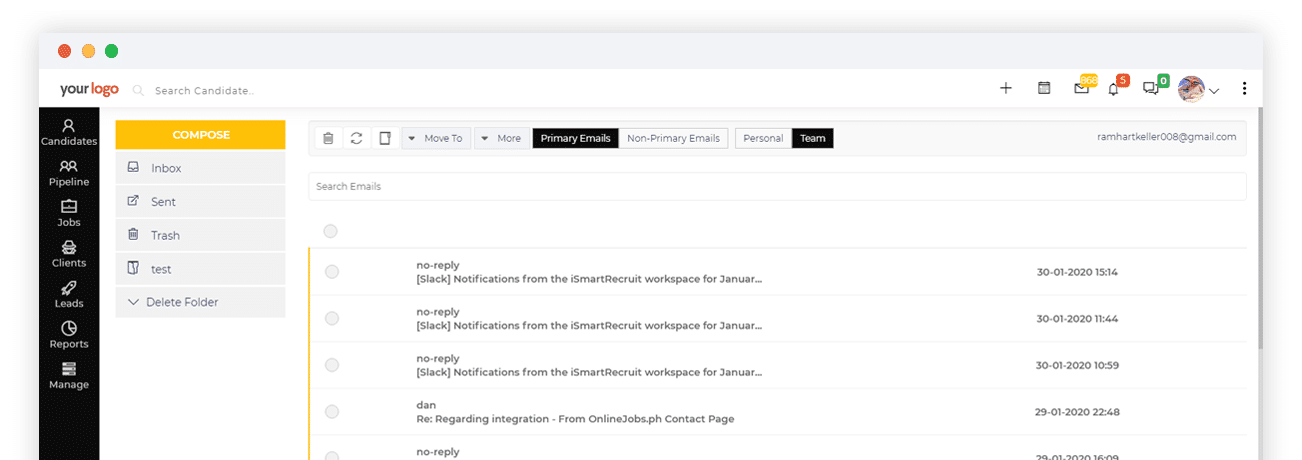Image resolution: width=1302 pixels, height=460 pixels.
Task: Click the trash delete icon in email toolbar
Action: click(327, 138)
